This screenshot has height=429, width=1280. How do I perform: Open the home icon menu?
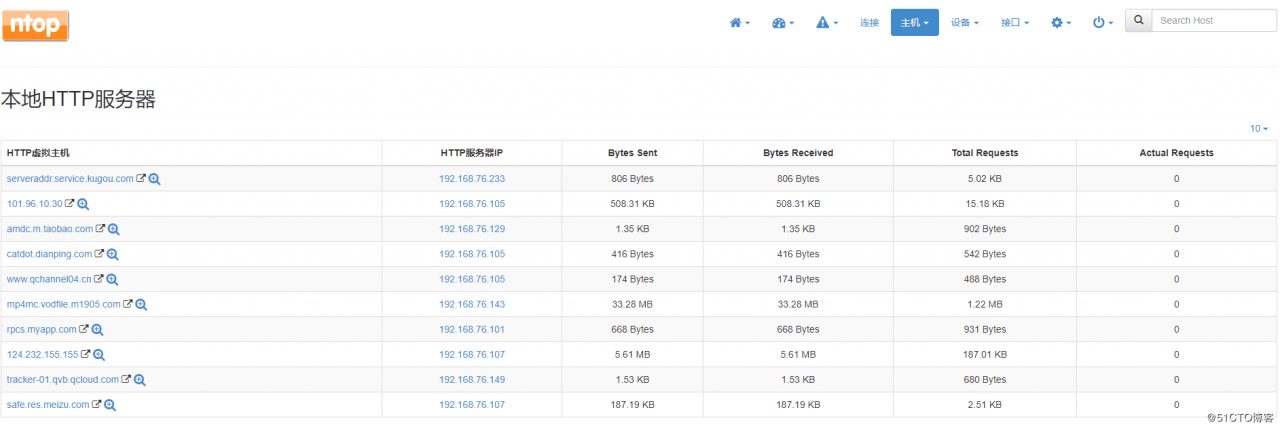(739, 22)
